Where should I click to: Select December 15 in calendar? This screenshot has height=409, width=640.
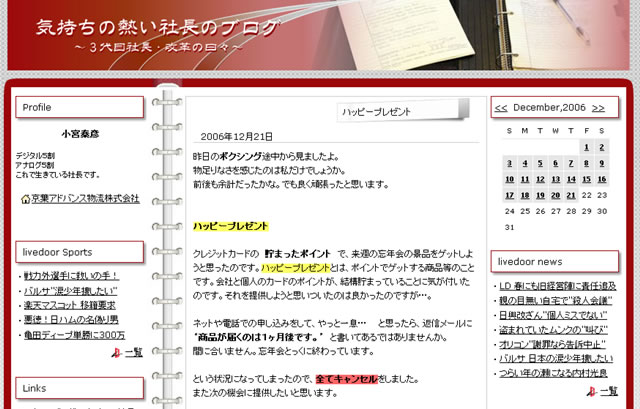(586, 179)
